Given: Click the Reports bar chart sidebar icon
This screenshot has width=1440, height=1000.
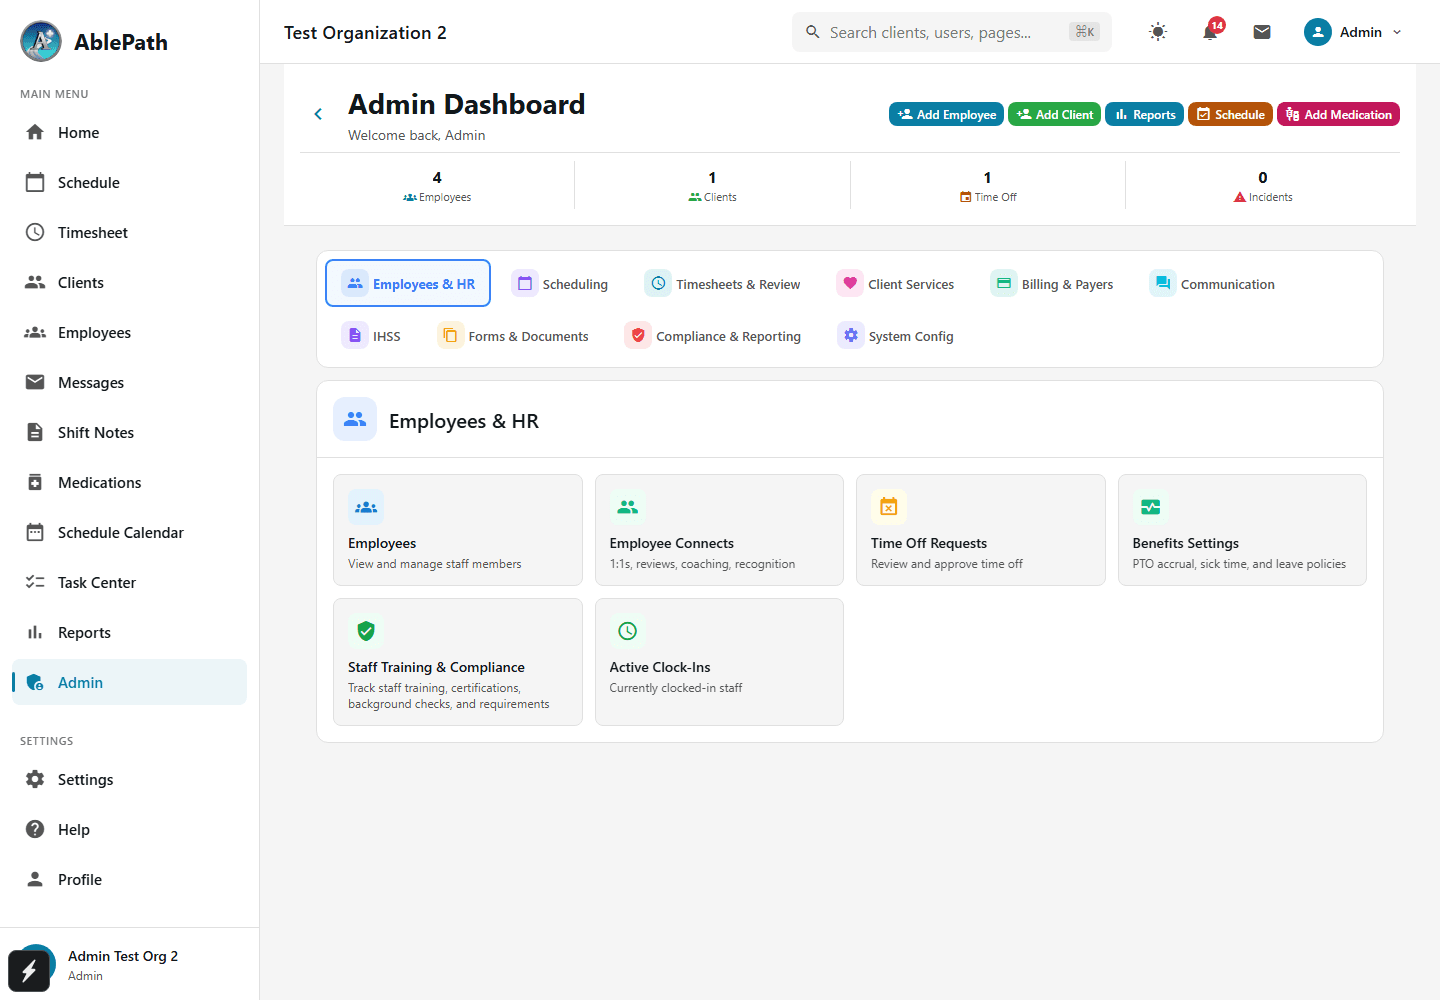Looking at the screenshot, I should [35, 632].
